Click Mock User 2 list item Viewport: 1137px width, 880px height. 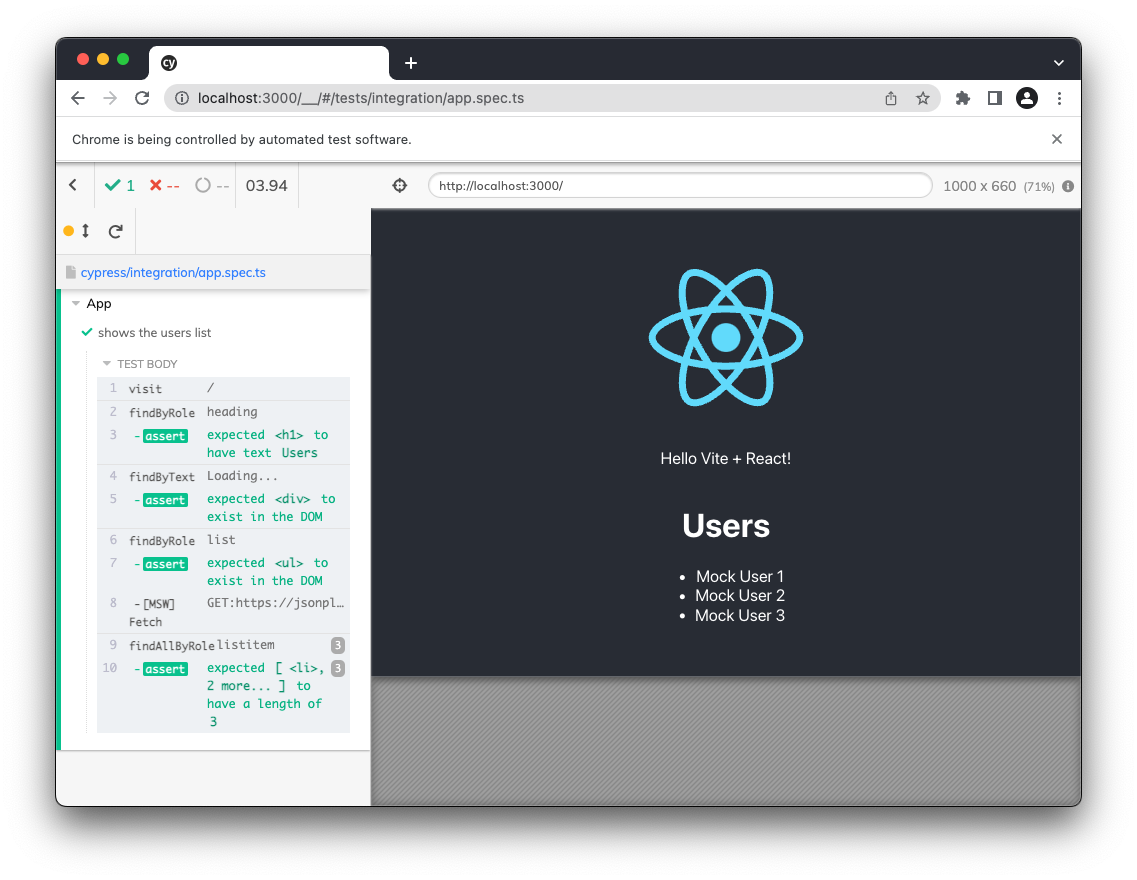pos(740,596)
